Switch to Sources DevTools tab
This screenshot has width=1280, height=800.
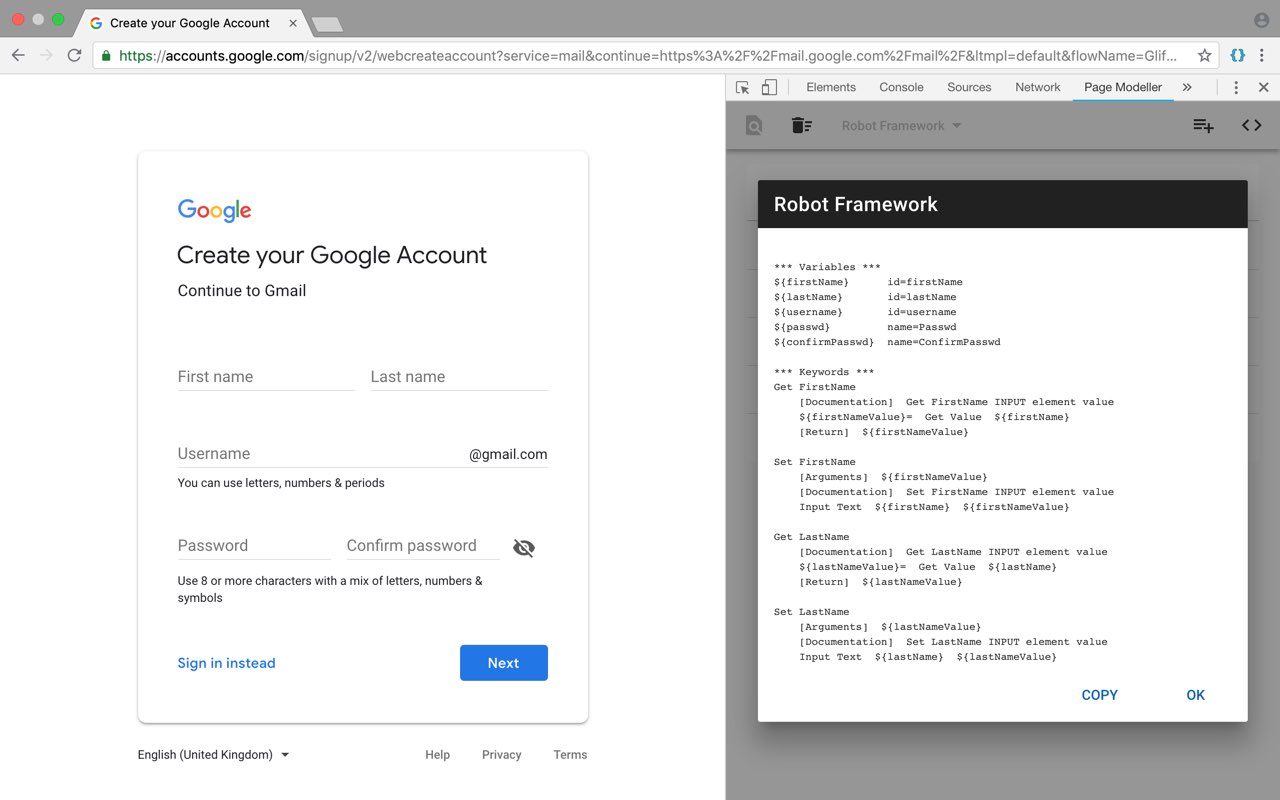point(969,87)
